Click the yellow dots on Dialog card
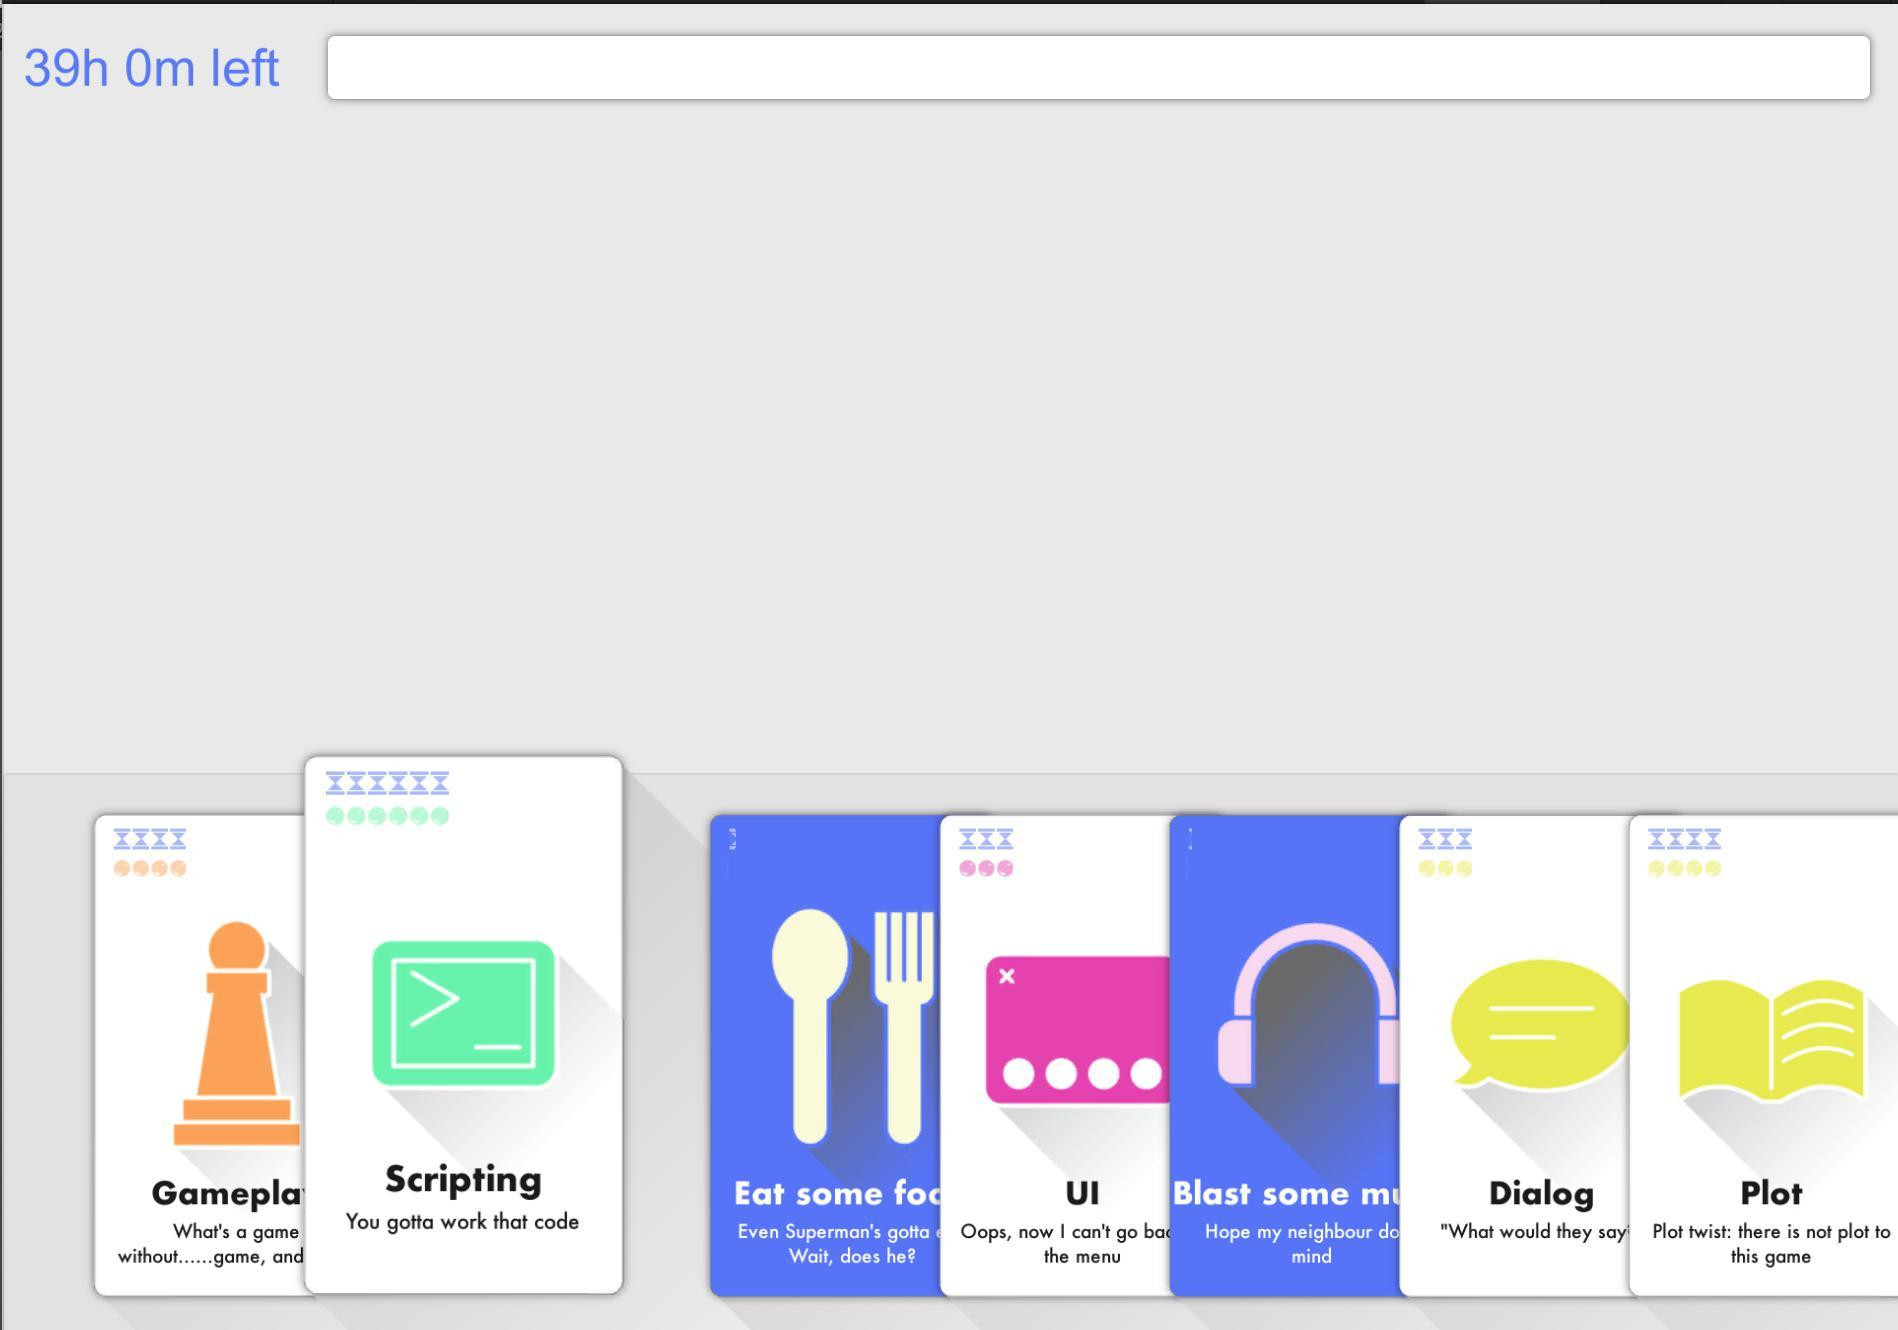This screenshot has width=1898, height=1330. click(1445, 868)
